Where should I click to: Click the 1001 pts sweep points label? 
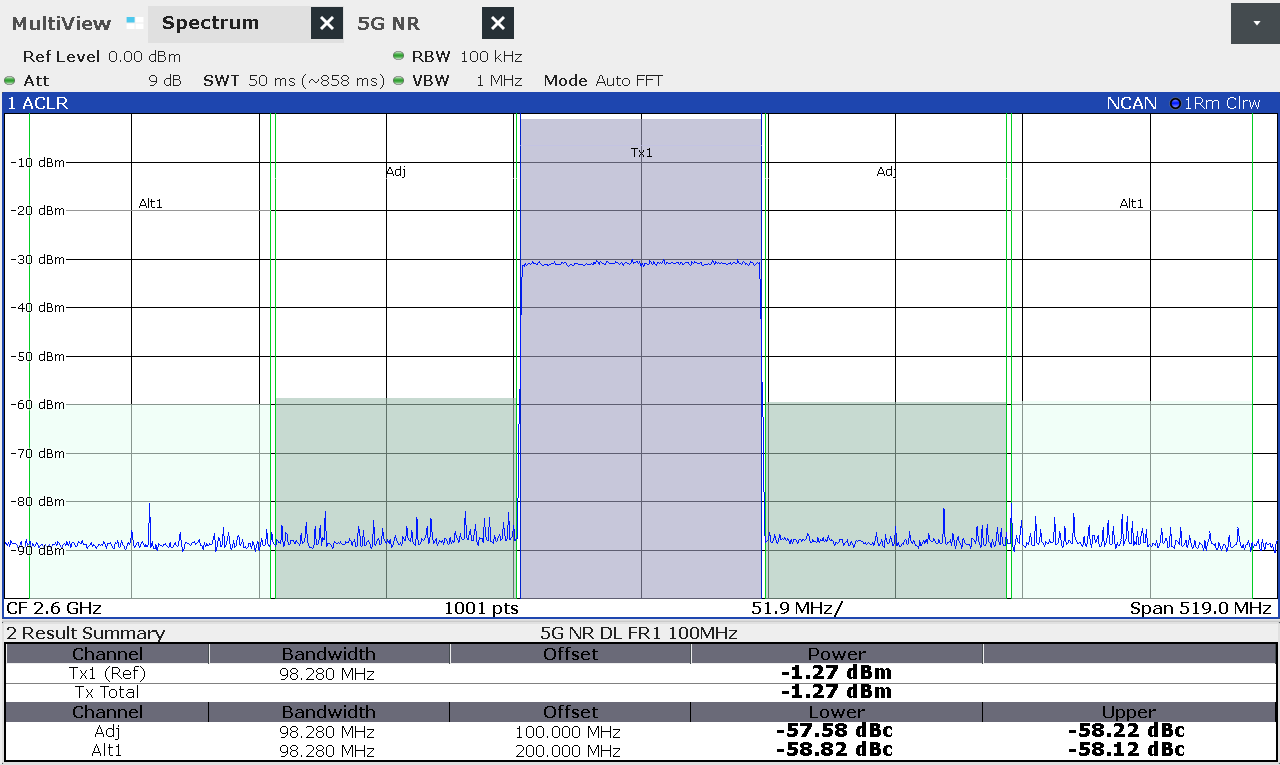[x=482, y=608]
